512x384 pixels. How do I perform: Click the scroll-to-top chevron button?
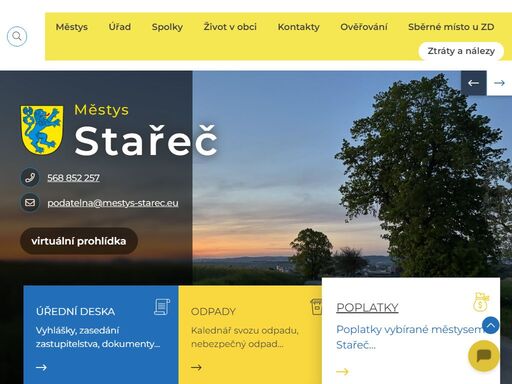click(491, 325)
